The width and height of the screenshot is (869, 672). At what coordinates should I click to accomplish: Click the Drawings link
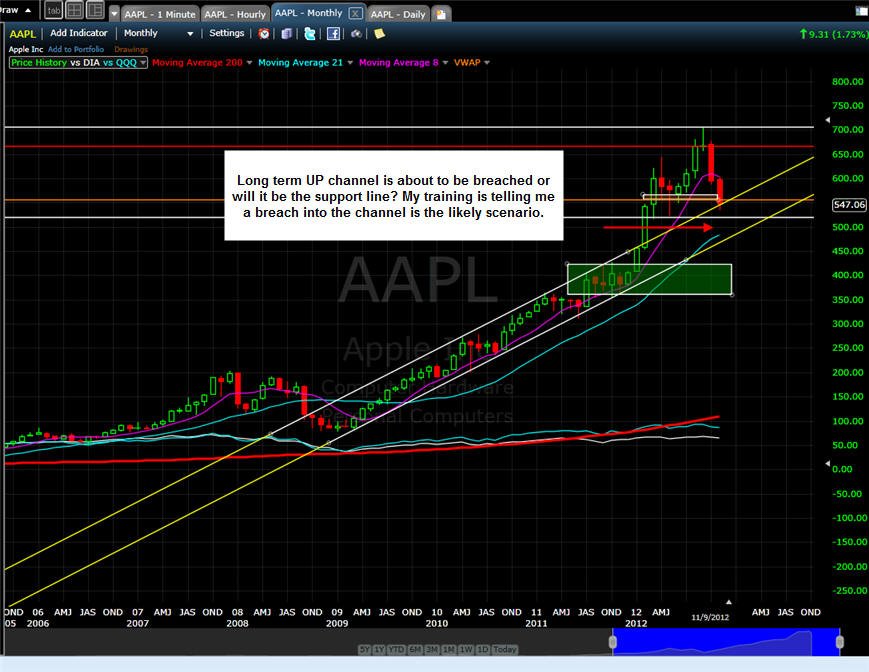tap(131, 49)
